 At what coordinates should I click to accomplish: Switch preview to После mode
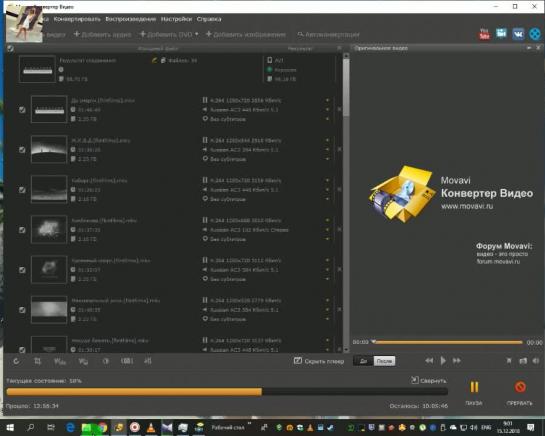384,361
